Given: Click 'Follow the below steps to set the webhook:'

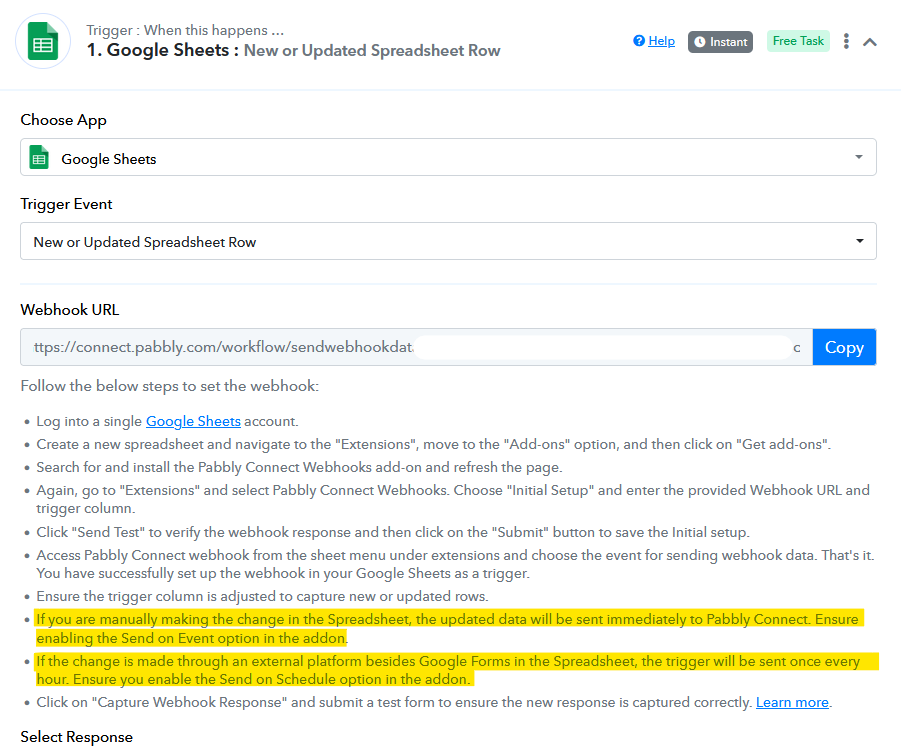Looking at the screenshot, I should pos(170,386).
